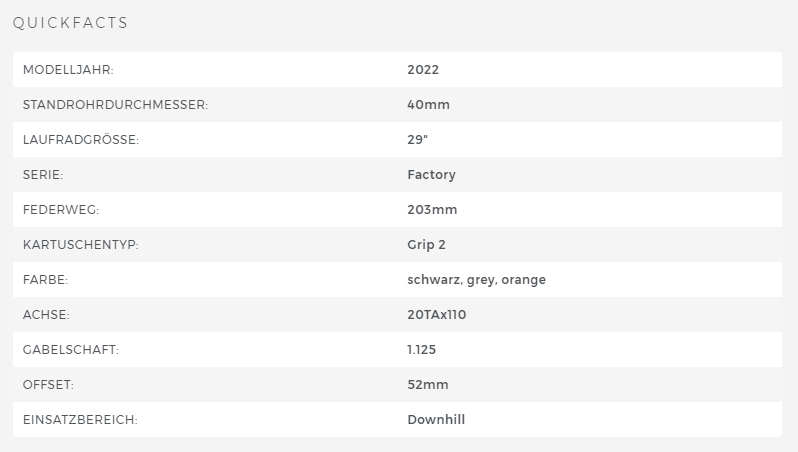The height and width of the screenshot is (452, 798).
Task: Click the KARTUSCHENTYP label
Action: pyautogui.click(x=80, y=245)
